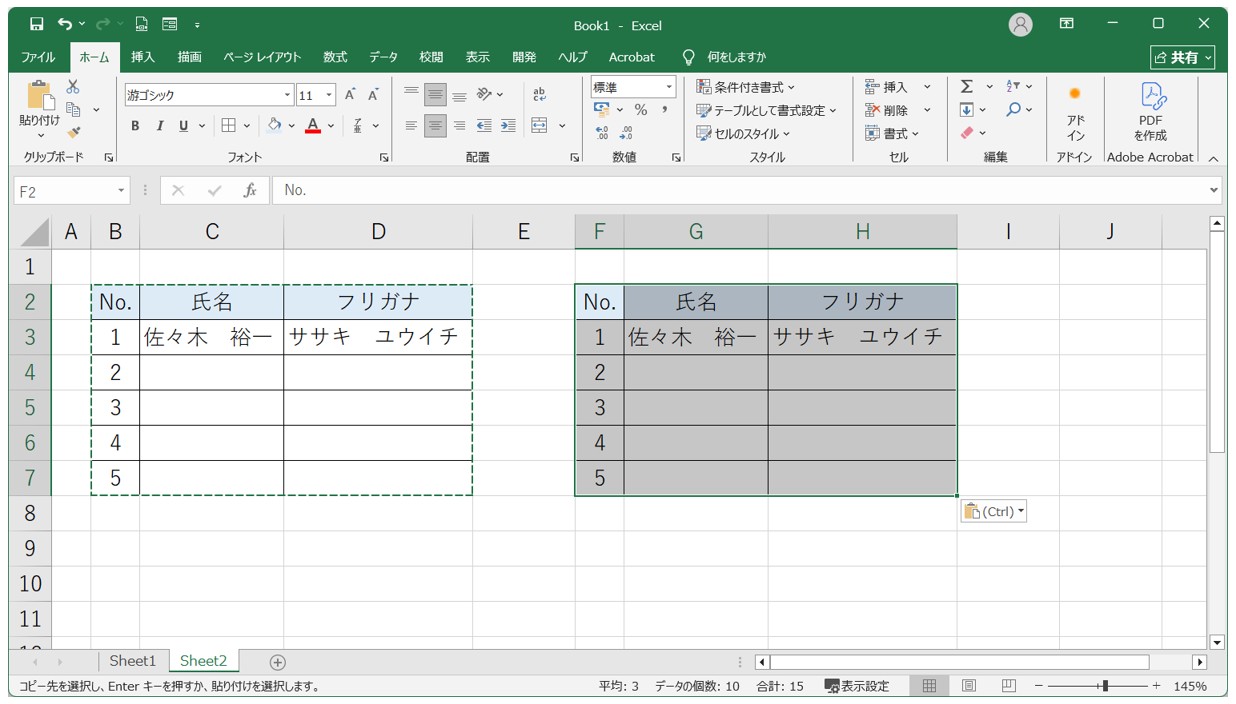The height and width of the screenshot is (704, 1236).
Task: Click the 共有 share button
Action: point(1183,57)
